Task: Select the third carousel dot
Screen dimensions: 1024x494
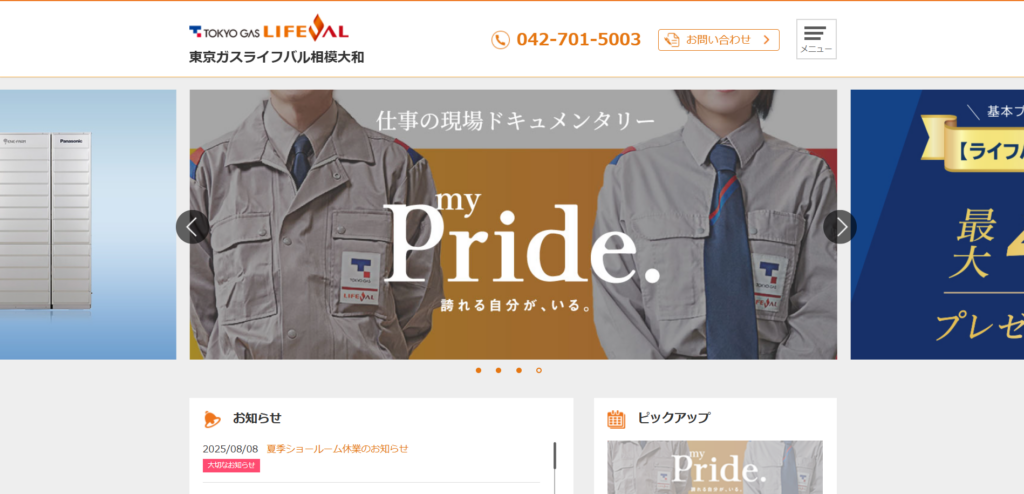Action: [519, 370]
